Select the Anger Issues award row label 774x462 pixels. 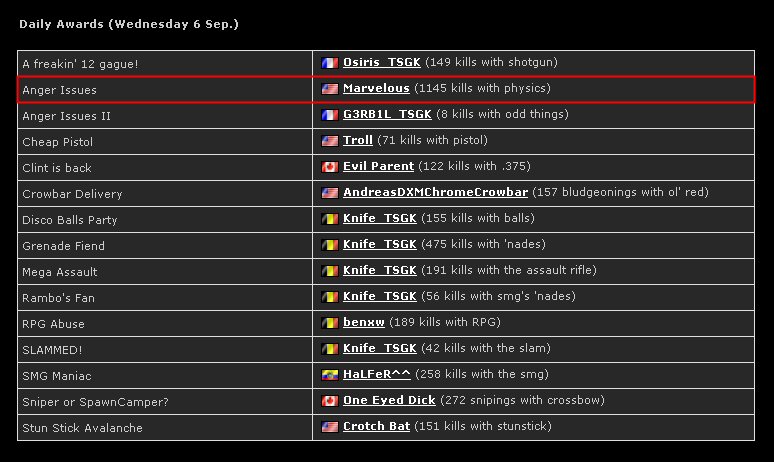(60, 90)
